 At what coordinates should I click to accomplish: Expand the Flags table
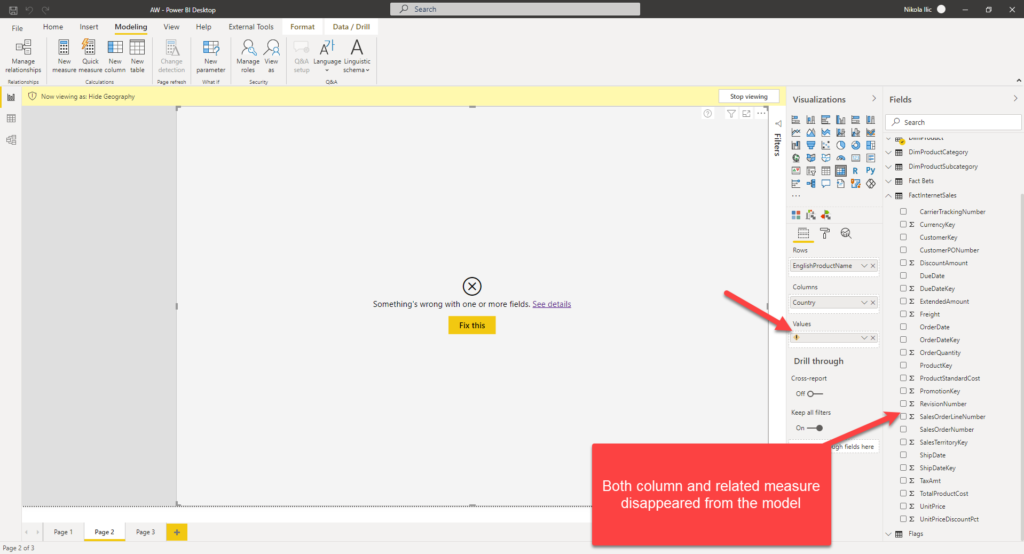(x=889, y=534)
